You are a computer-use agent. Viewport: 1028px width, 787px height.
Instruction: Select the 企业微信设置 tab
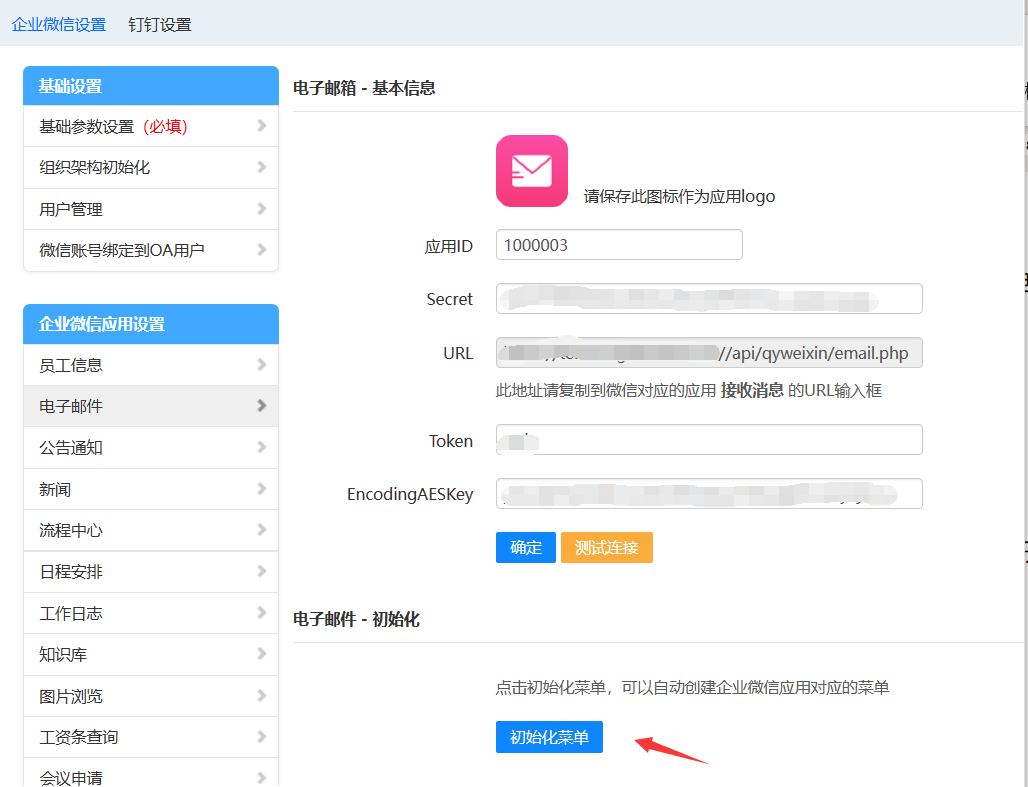click(x=59, y=24)
